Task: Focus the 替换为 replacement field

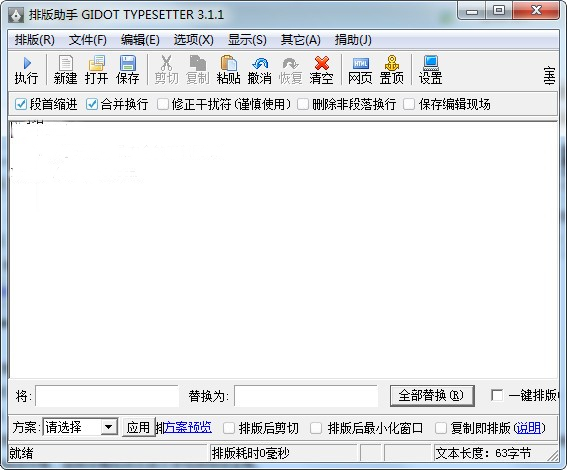Action: pyautogui.click(x=306, y=396)
